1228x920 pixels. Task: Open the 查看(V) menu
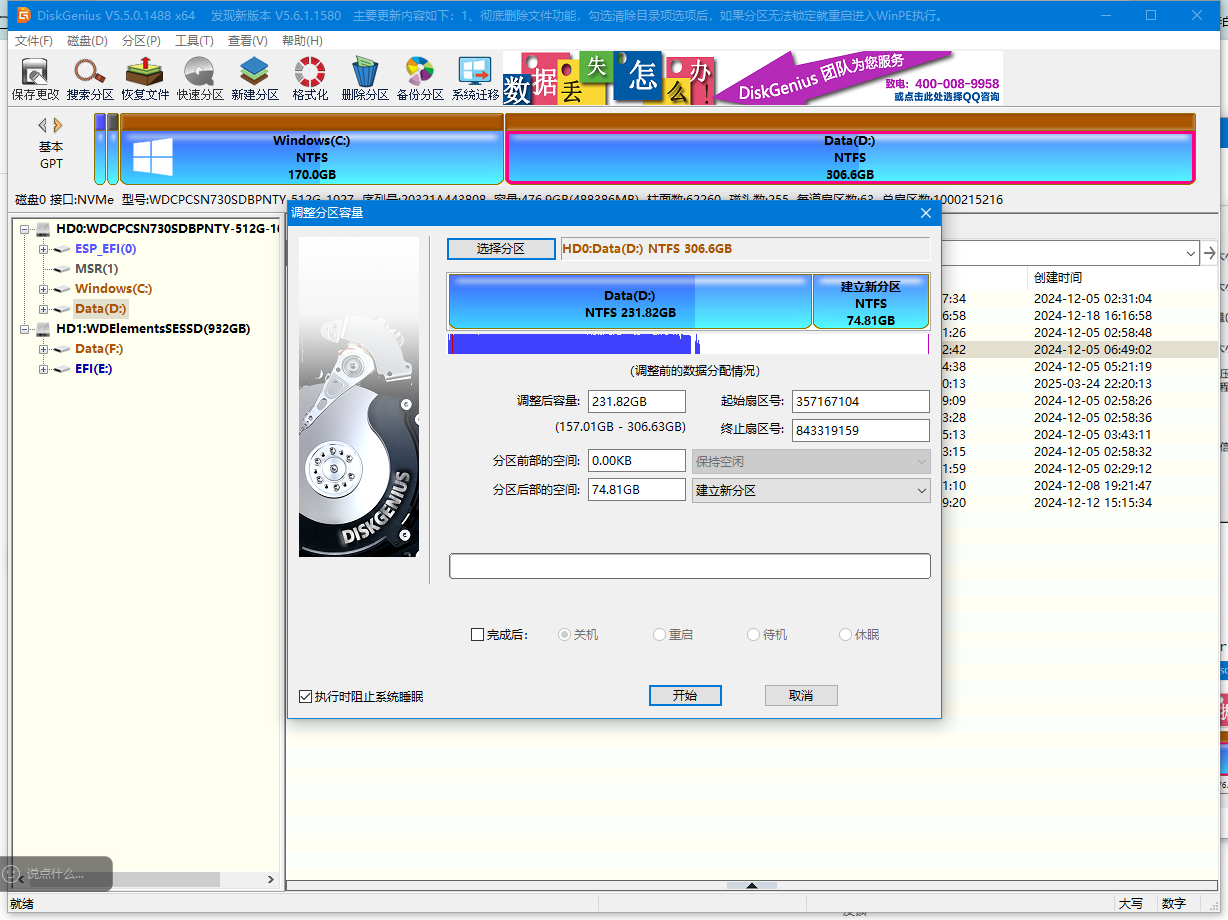pos(248,41)
